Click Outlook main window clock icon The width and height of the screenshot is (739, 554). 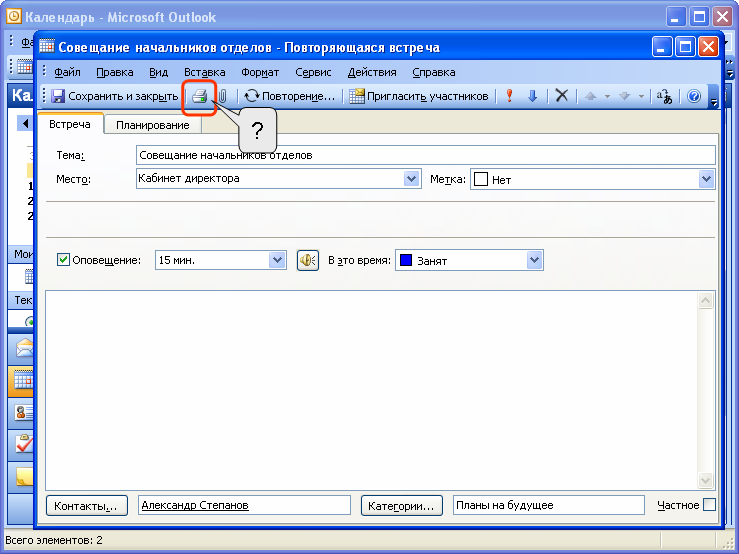(14, 17)
